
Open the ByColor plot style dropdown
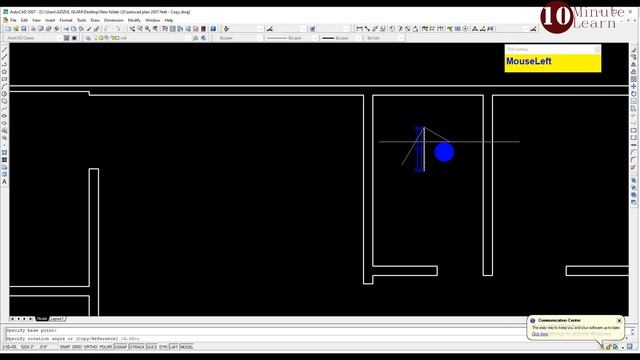pyautogui.click(x=384, y=38)
